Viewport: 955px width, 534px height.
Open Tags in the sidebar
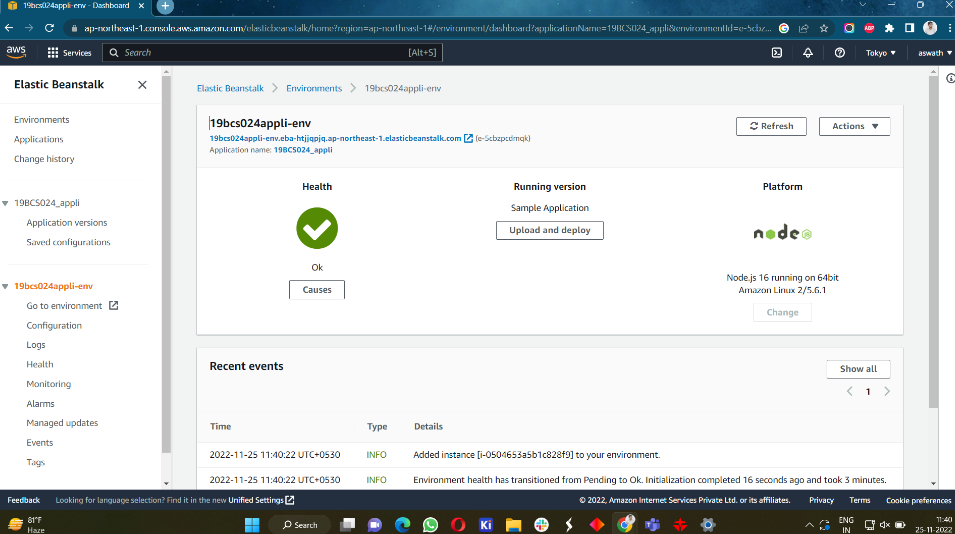tap(35, 462)
